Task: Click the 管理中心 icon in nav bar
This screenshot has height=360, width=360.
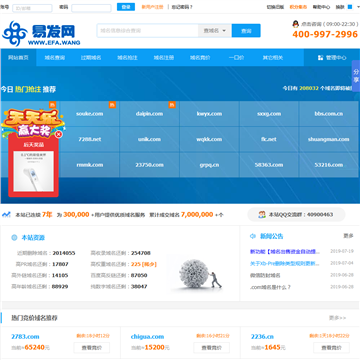Action: click(x=321, y=58)
